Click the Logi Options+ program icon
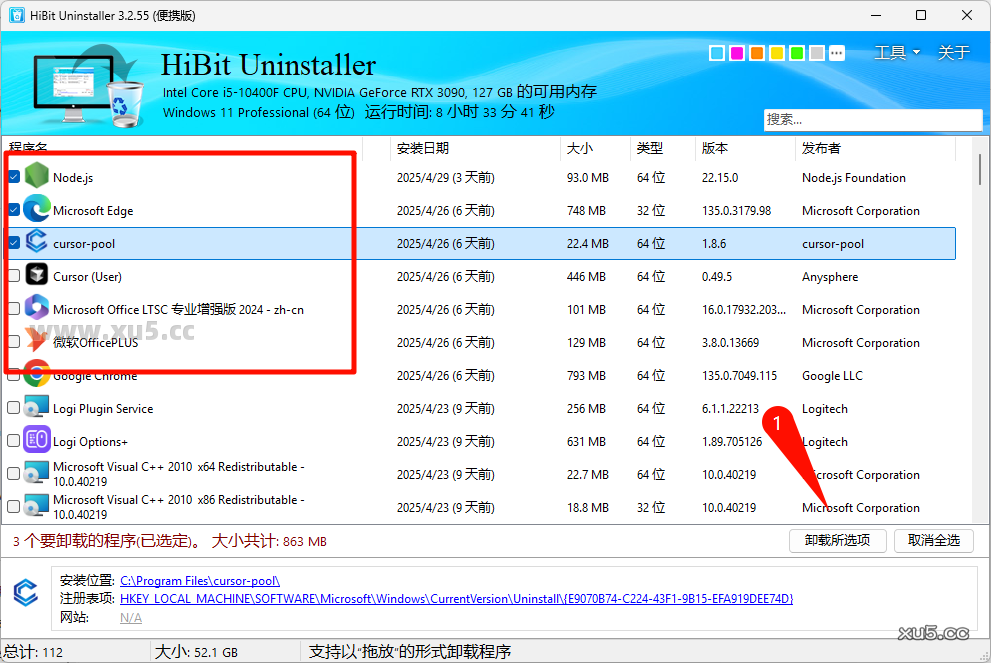The height and width of the screenshot is (663, 991). (x=36, y=441)
